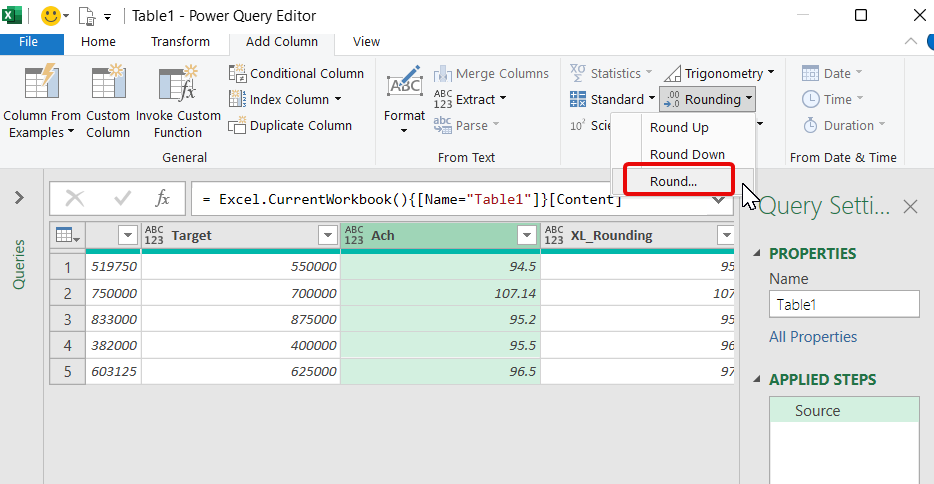Open the View ribbon tab

click(366, 41)
